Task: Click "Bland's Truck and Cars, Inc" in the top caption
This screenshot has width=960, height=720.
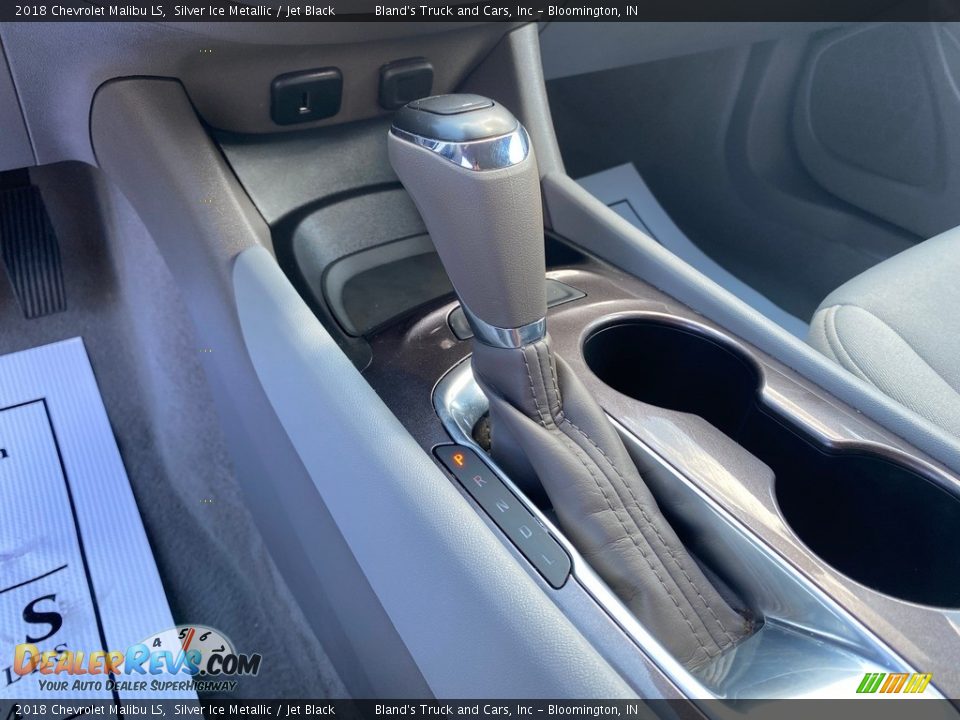Action: tap(454, 11)
